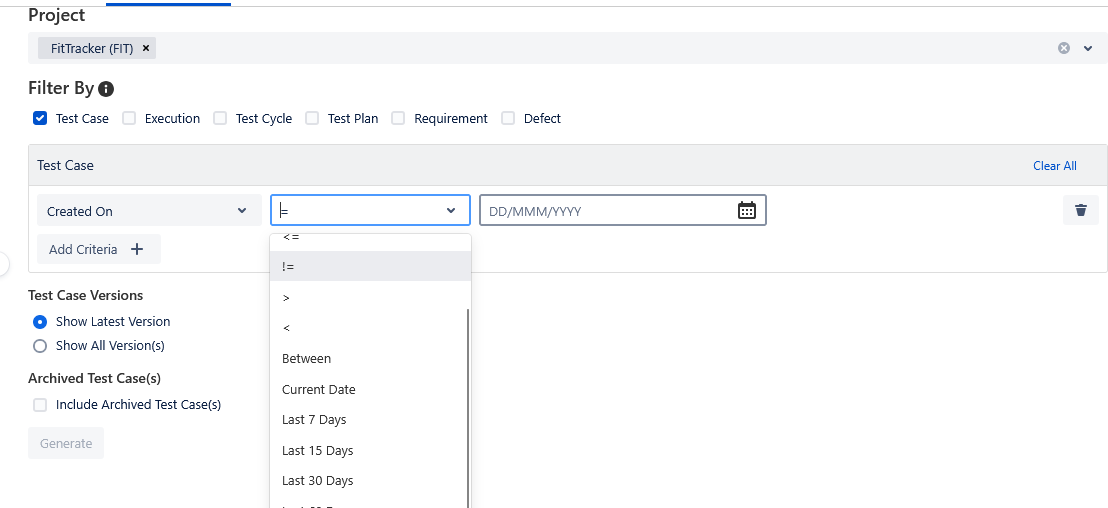This screenshot has width=1108, height=508.
Task: Select the Current Date option
Action: (x=370, y=389)
